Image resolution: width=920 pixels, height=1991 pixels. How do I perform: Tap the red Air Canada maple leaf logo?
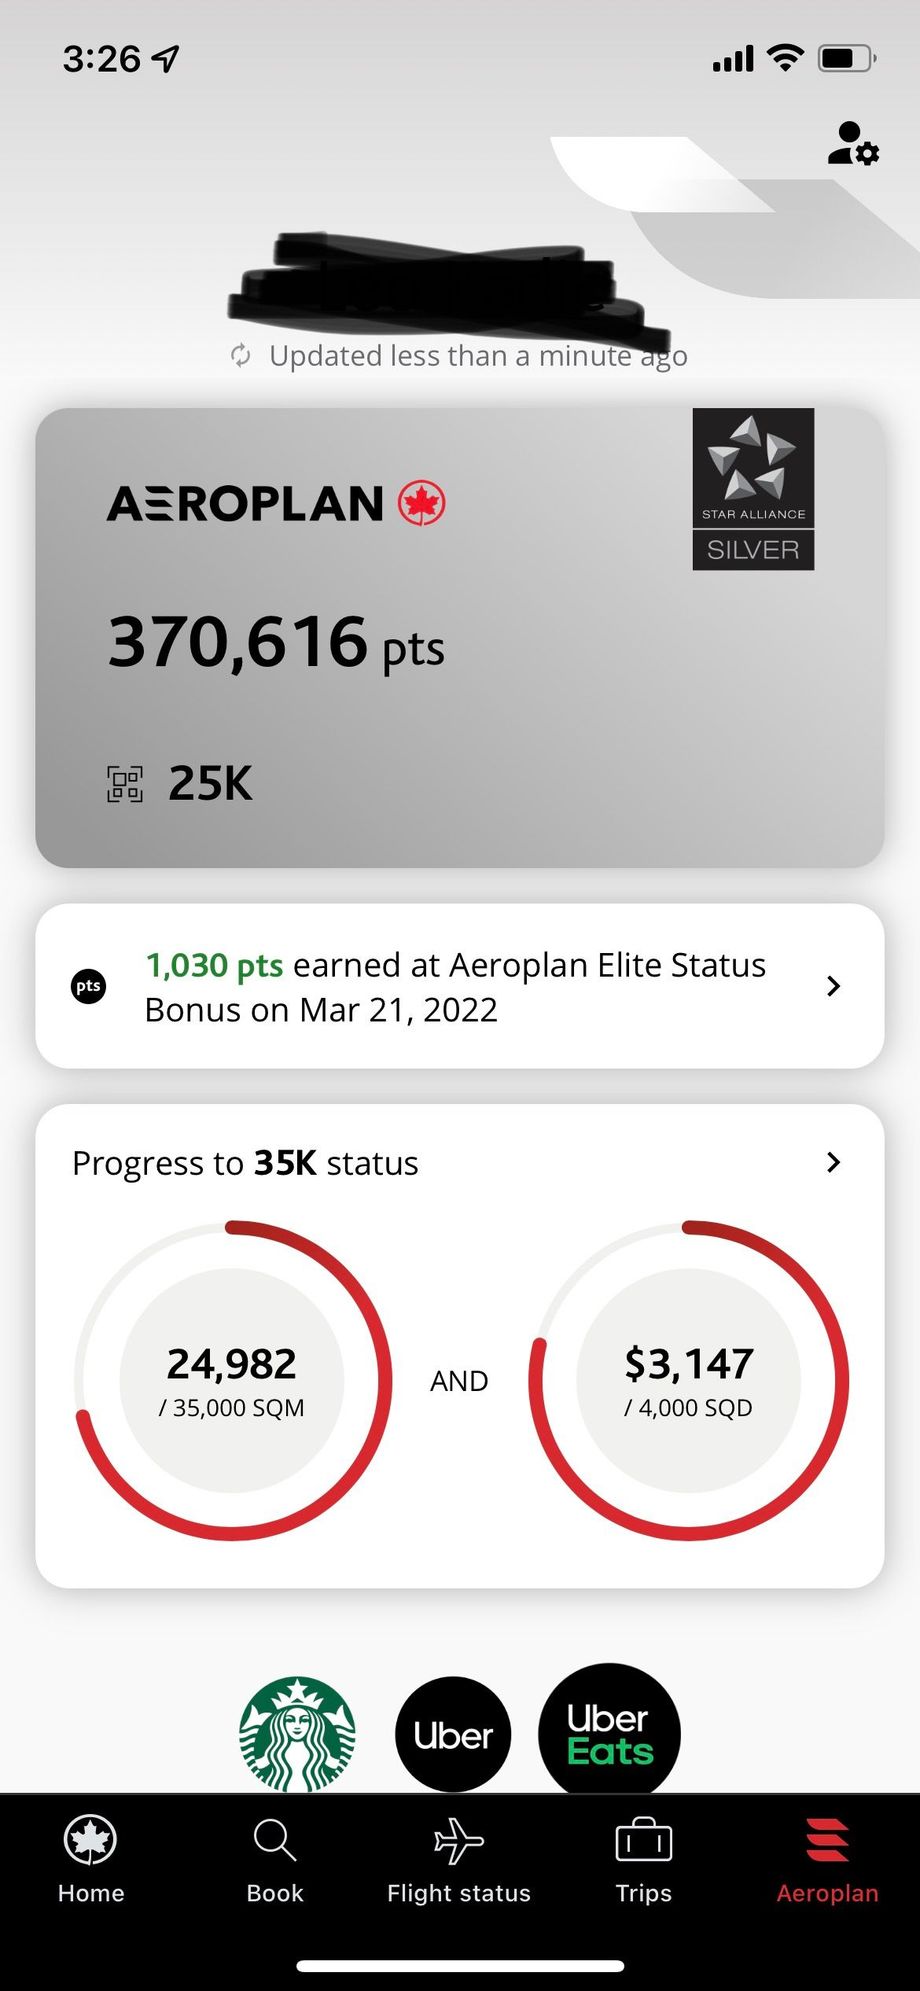click(x=422, y=503)
